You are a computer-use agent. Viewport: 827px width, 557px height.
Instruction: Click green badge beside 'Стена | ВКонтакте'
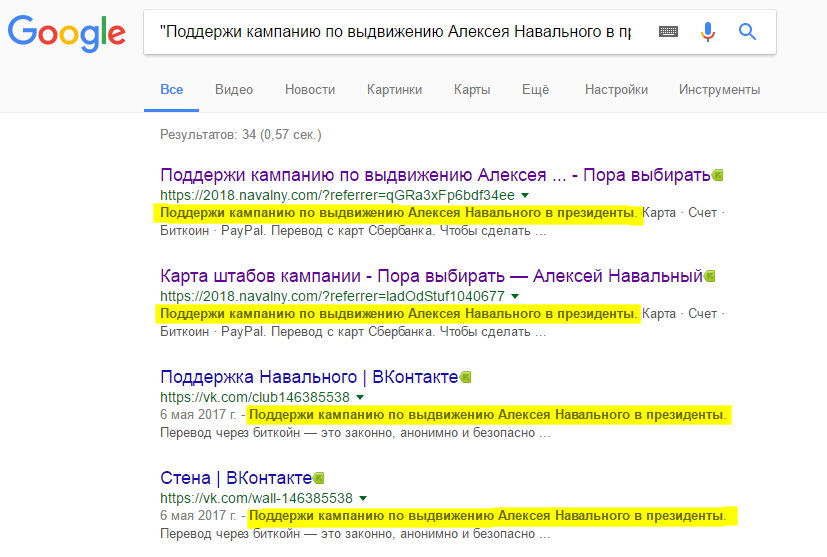click(319, 478)
